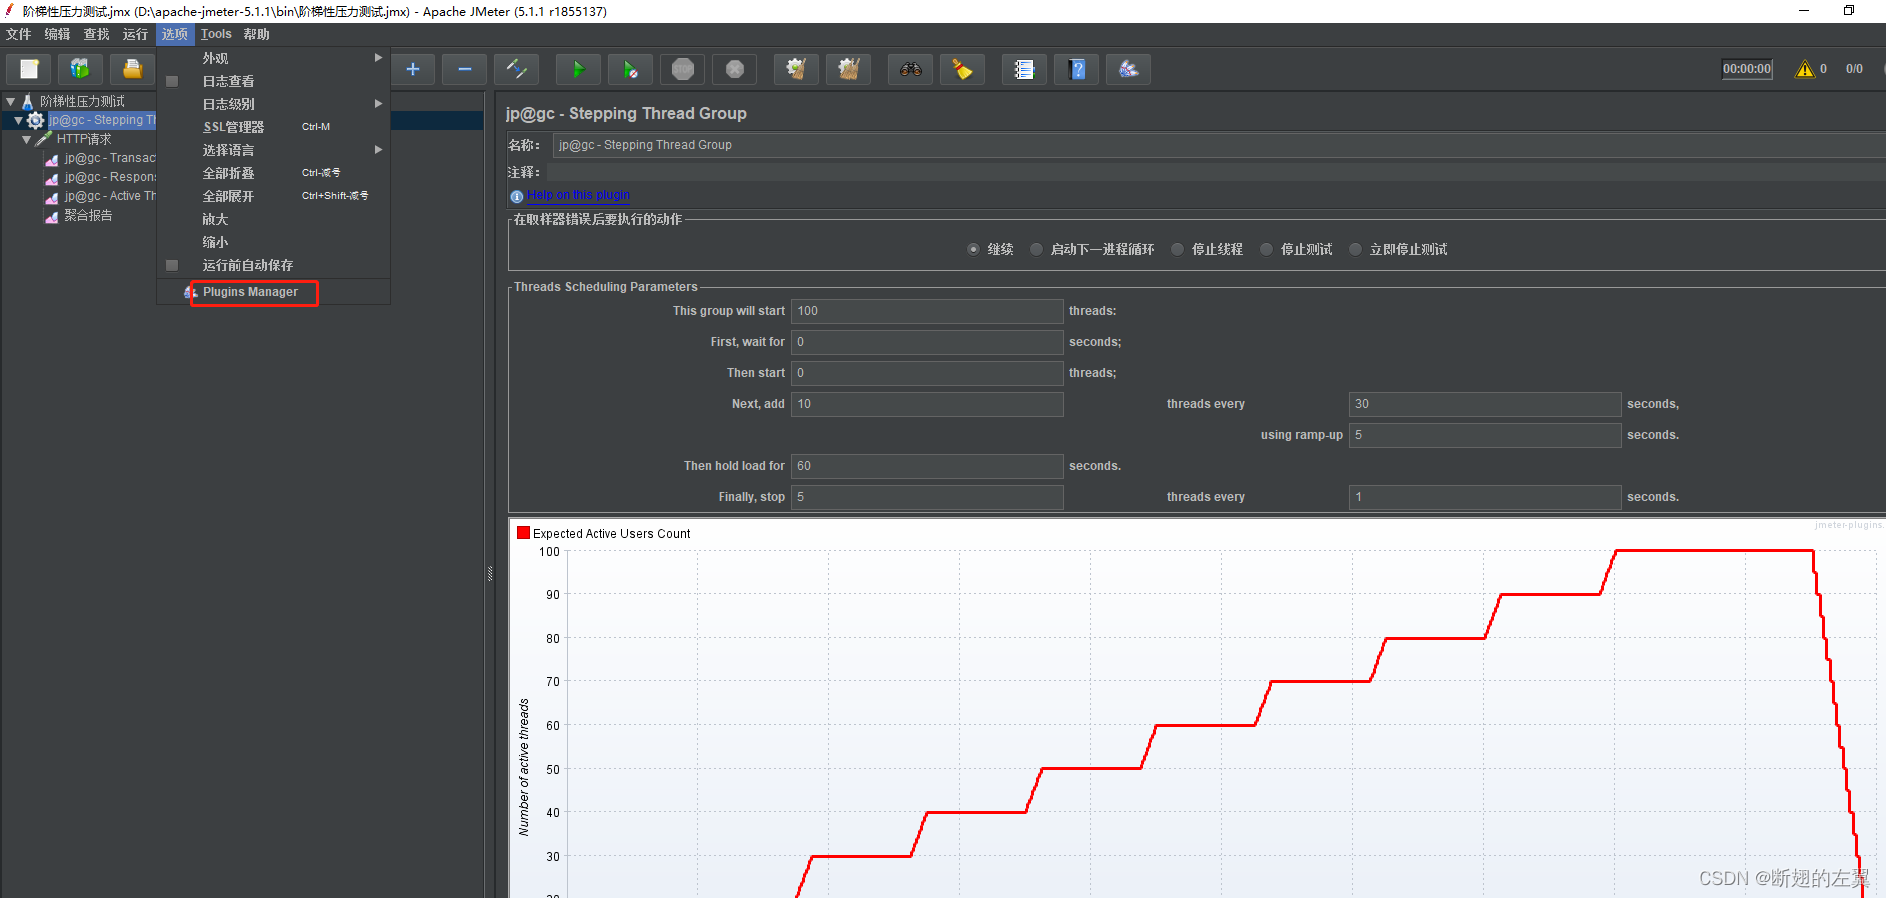1886x898 pixels.
Task: Click the 名称 name input field
Action: (x=1219, y=145)
